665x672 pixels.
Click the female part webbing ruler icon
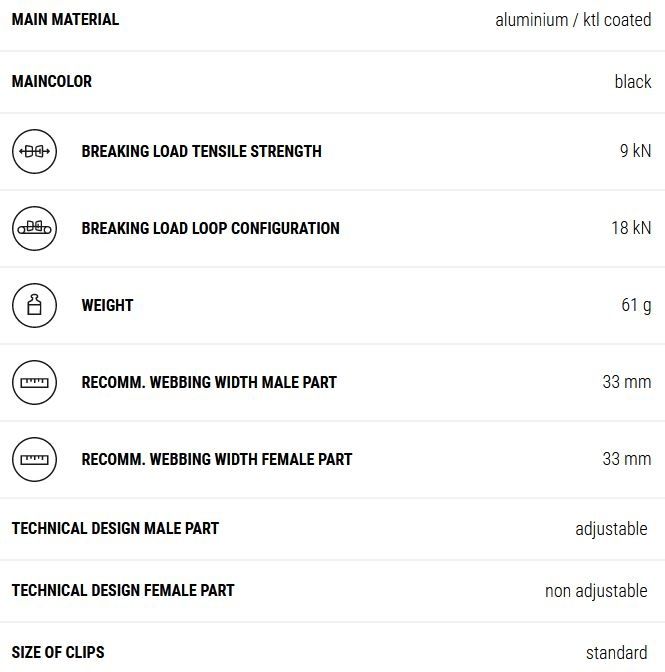(x=35, y=460)
